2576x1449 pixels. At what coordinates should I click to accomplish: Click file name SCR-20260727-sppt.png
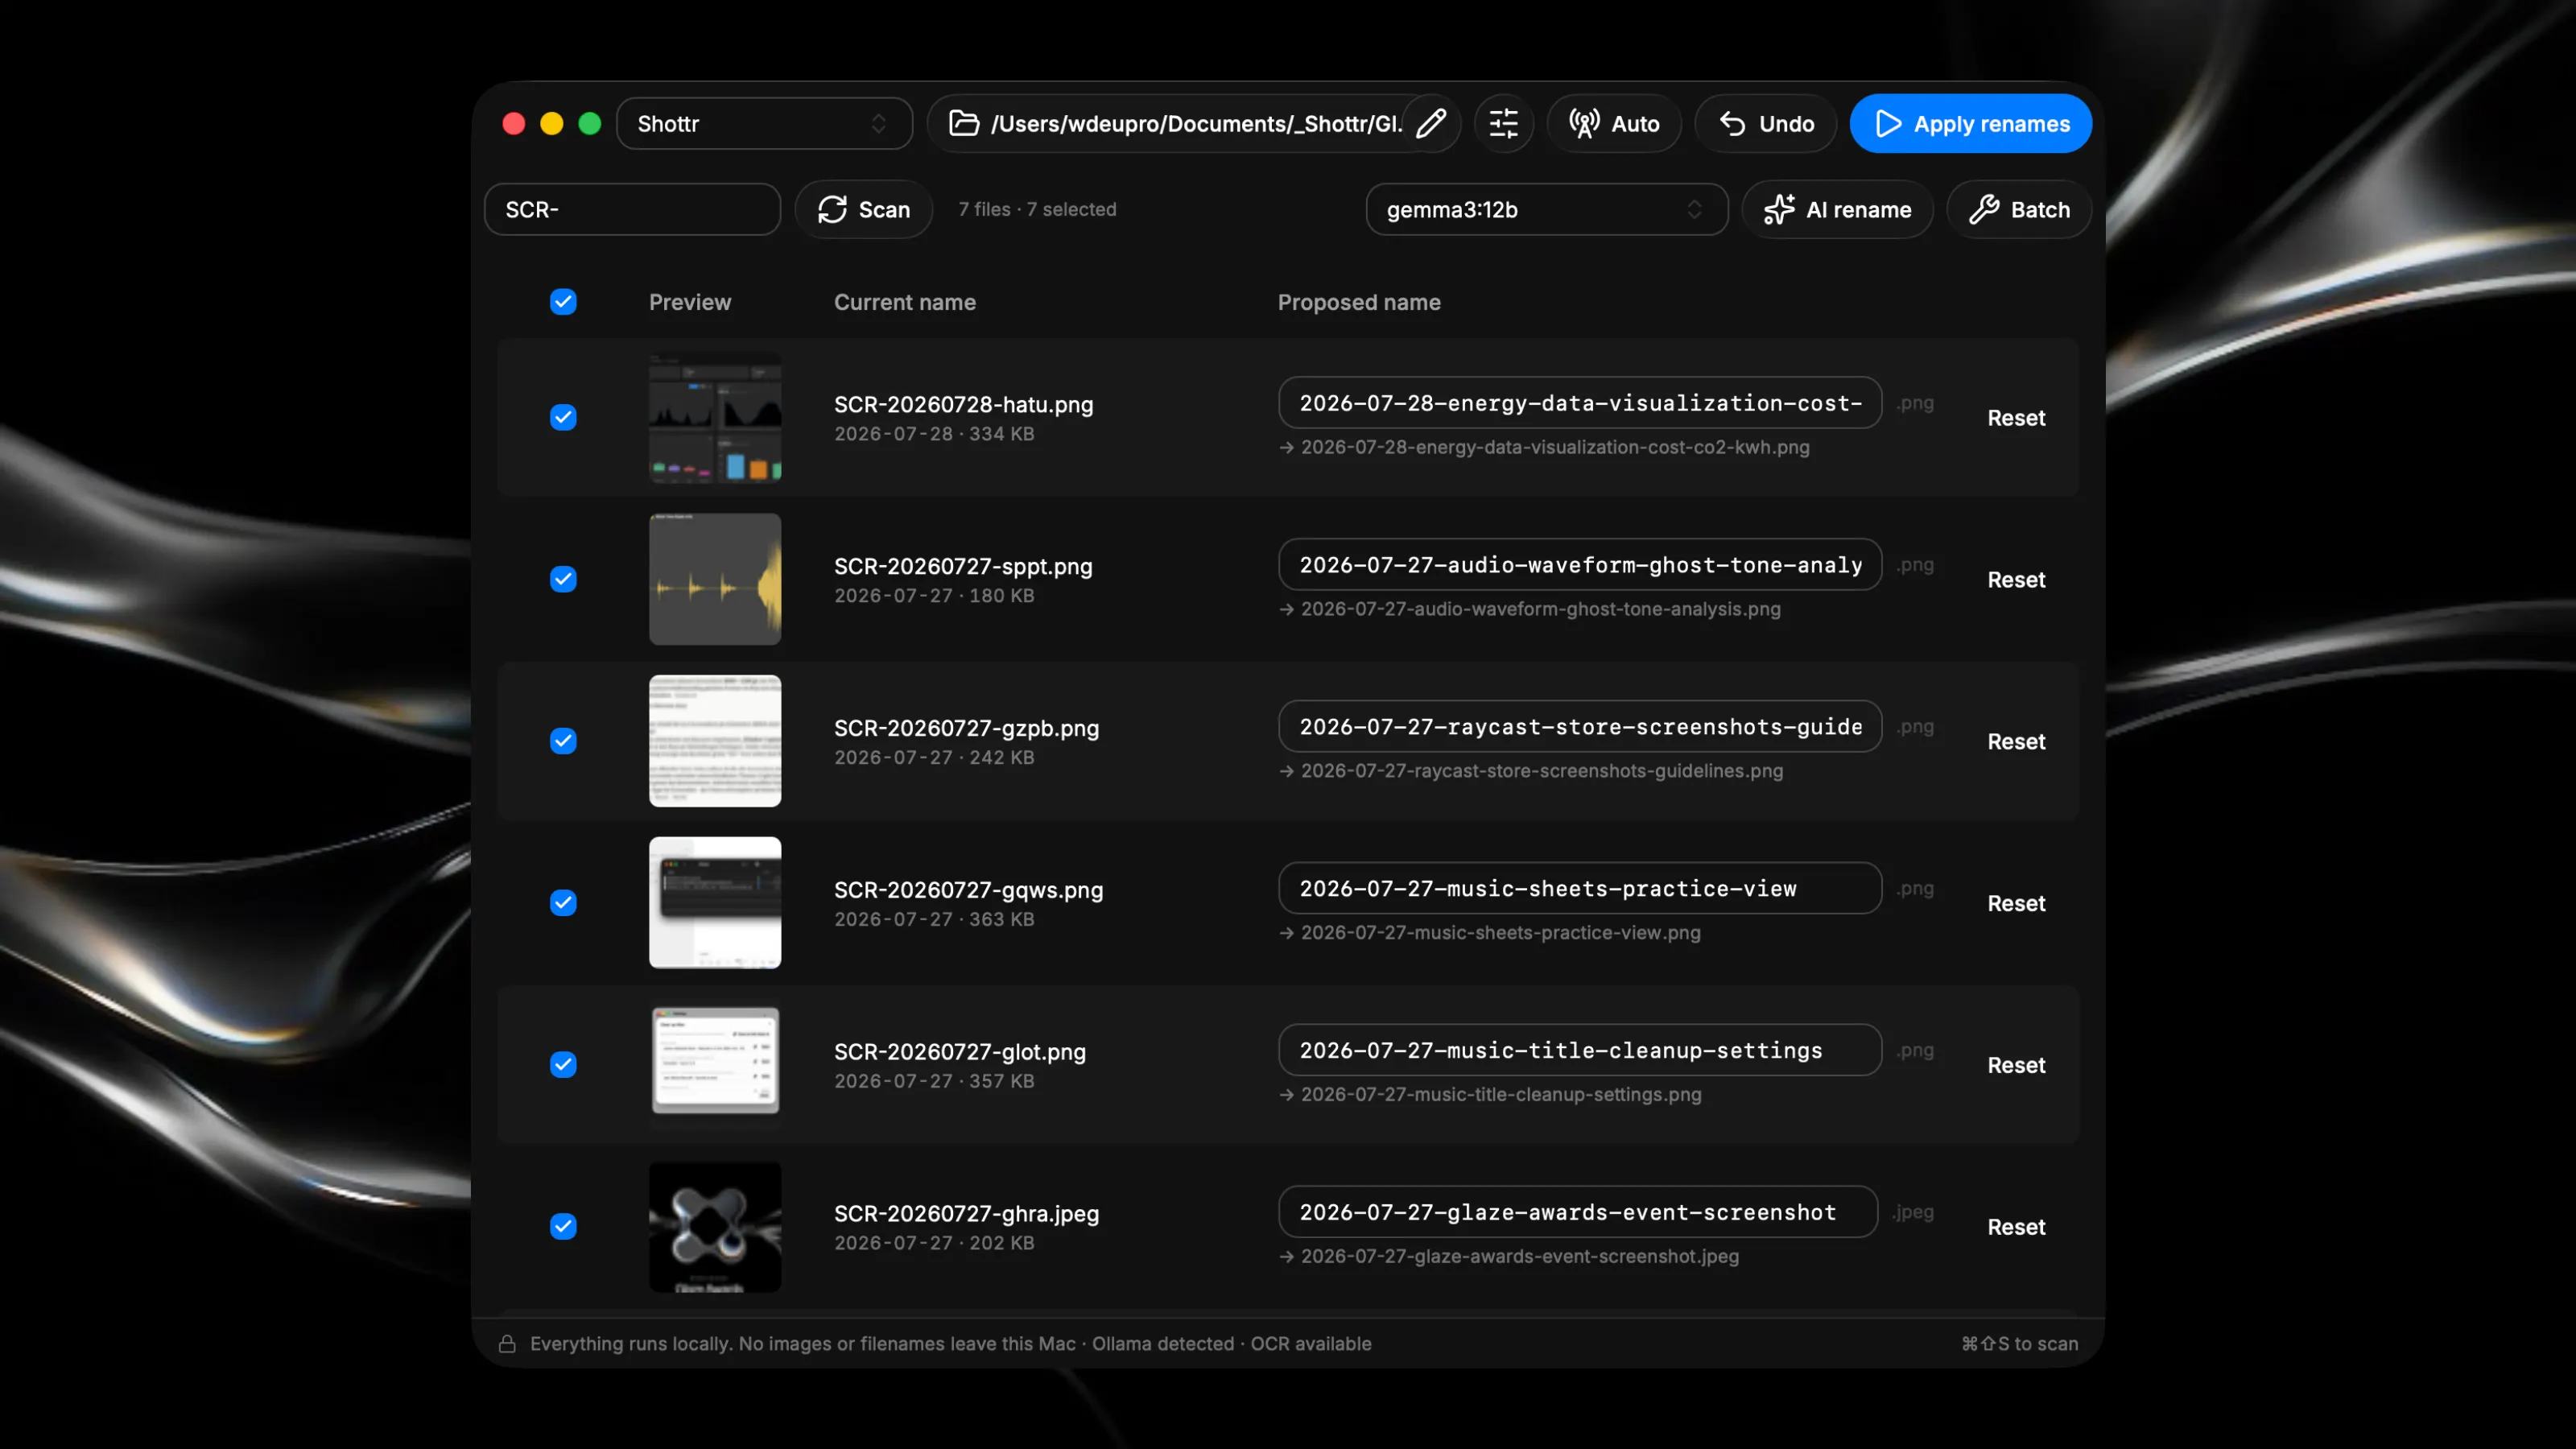[964, 567]
